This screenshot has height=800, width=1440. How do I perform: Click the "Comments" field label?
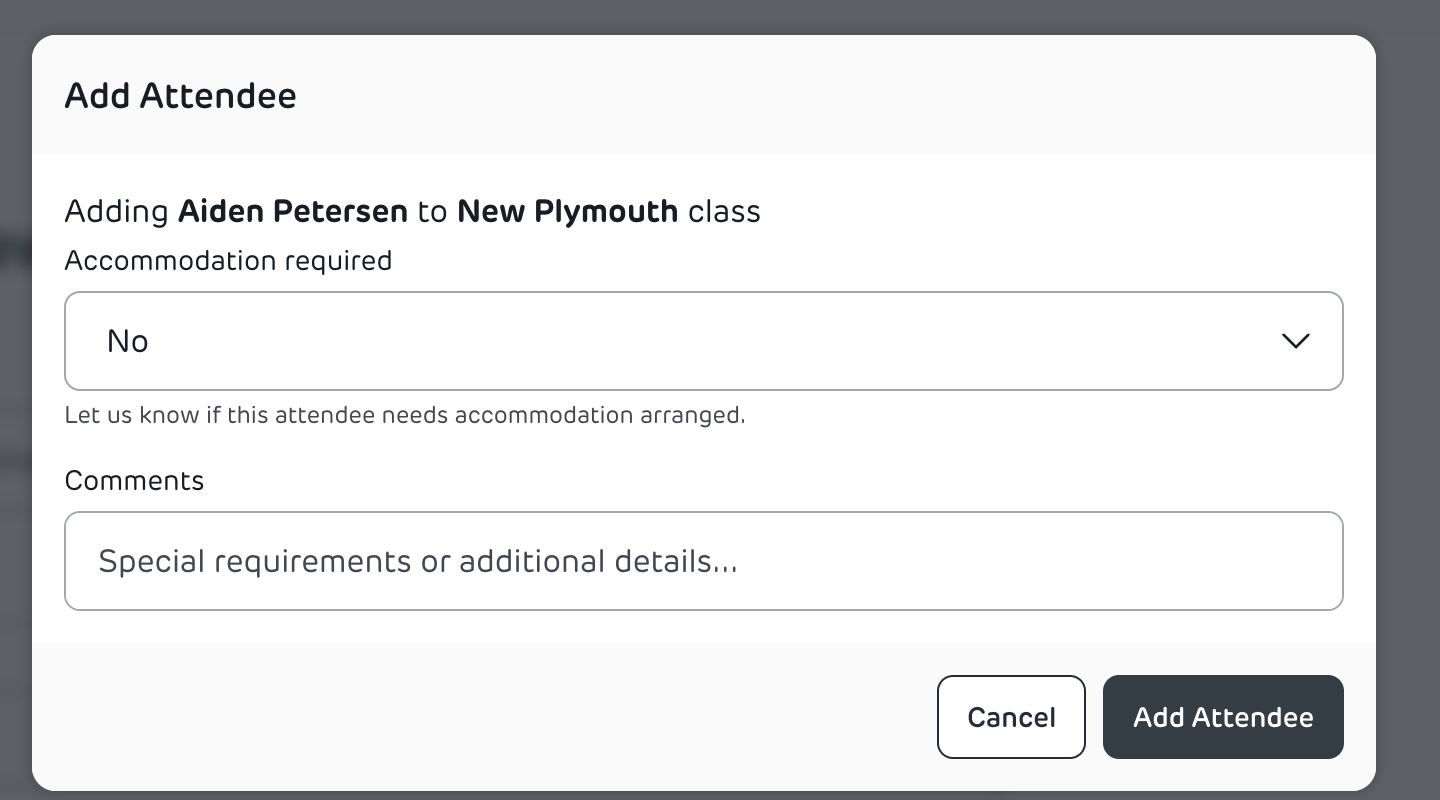[134, 481]
